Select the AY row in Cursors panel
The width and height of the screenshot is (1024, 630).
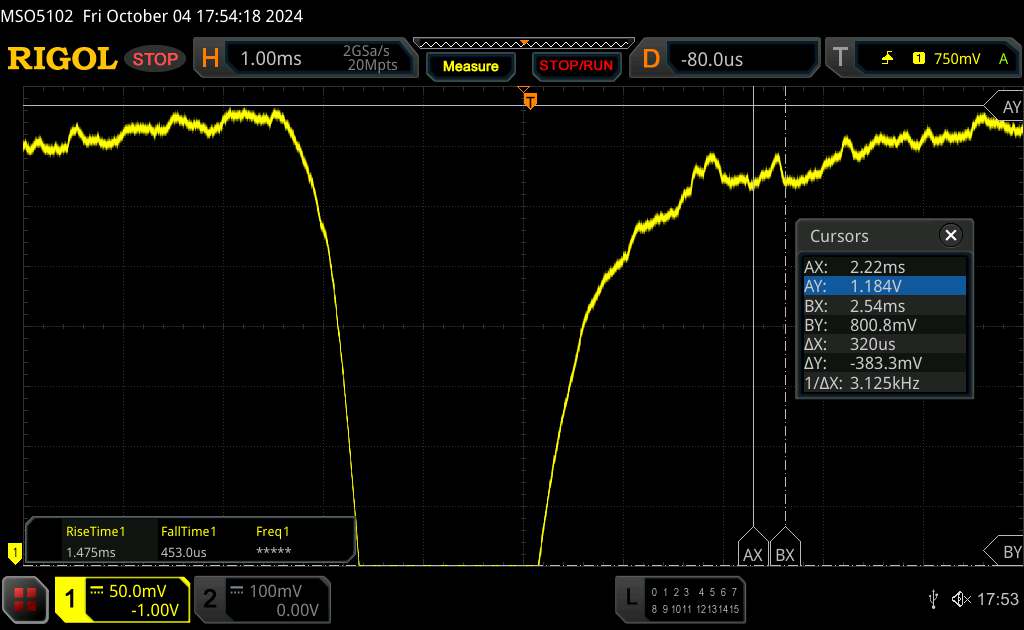884,286
